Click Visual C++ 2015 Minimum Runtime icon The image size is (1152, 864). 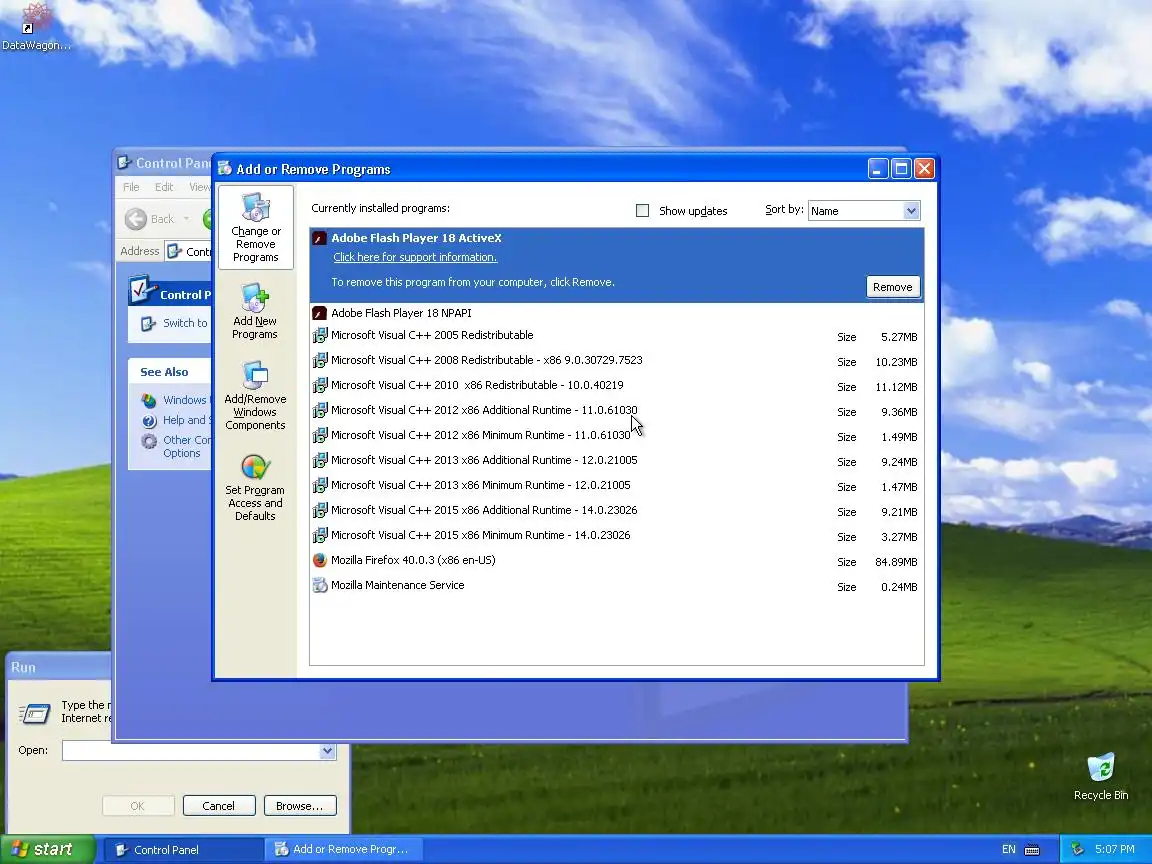pyautogui.click(x=320, y=536)
